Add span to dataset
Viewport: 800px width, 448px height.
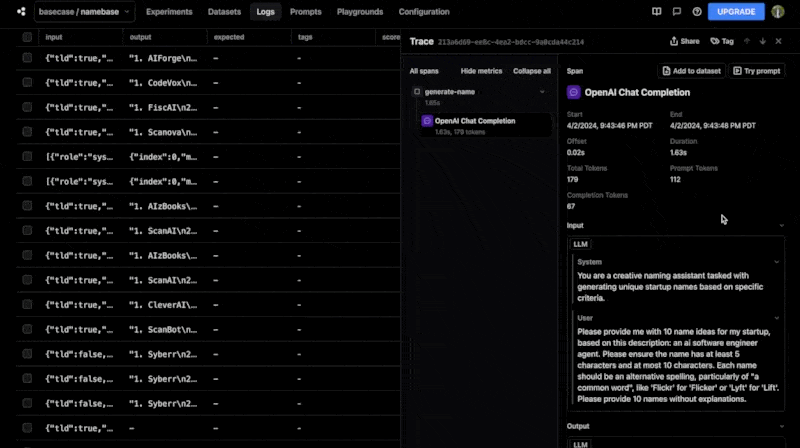691,71
